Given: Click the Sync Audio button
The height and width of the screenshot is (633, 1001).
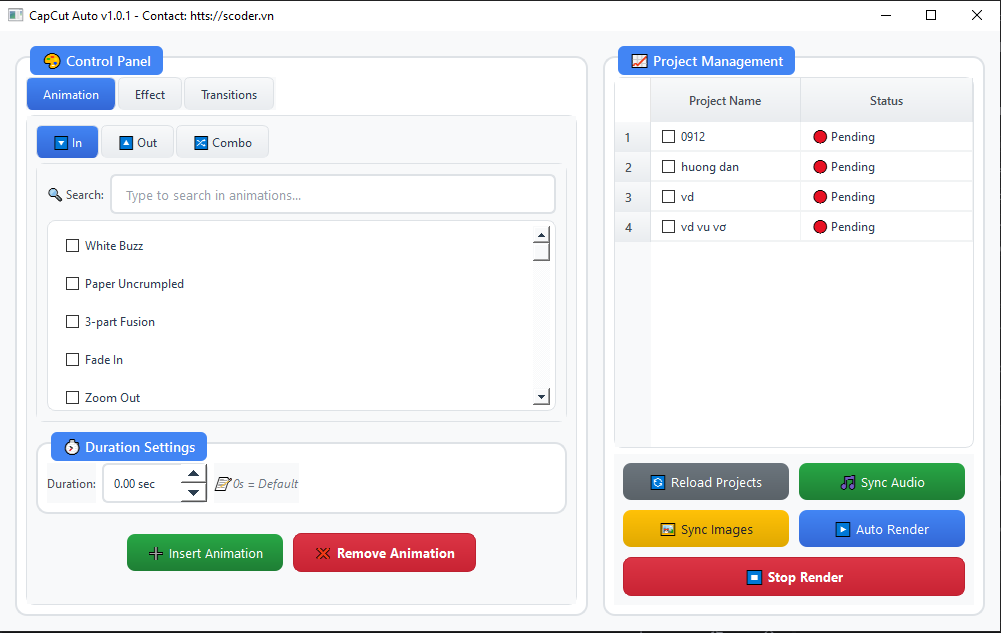Looking at the screenshot, I should (x=882, y=482).
